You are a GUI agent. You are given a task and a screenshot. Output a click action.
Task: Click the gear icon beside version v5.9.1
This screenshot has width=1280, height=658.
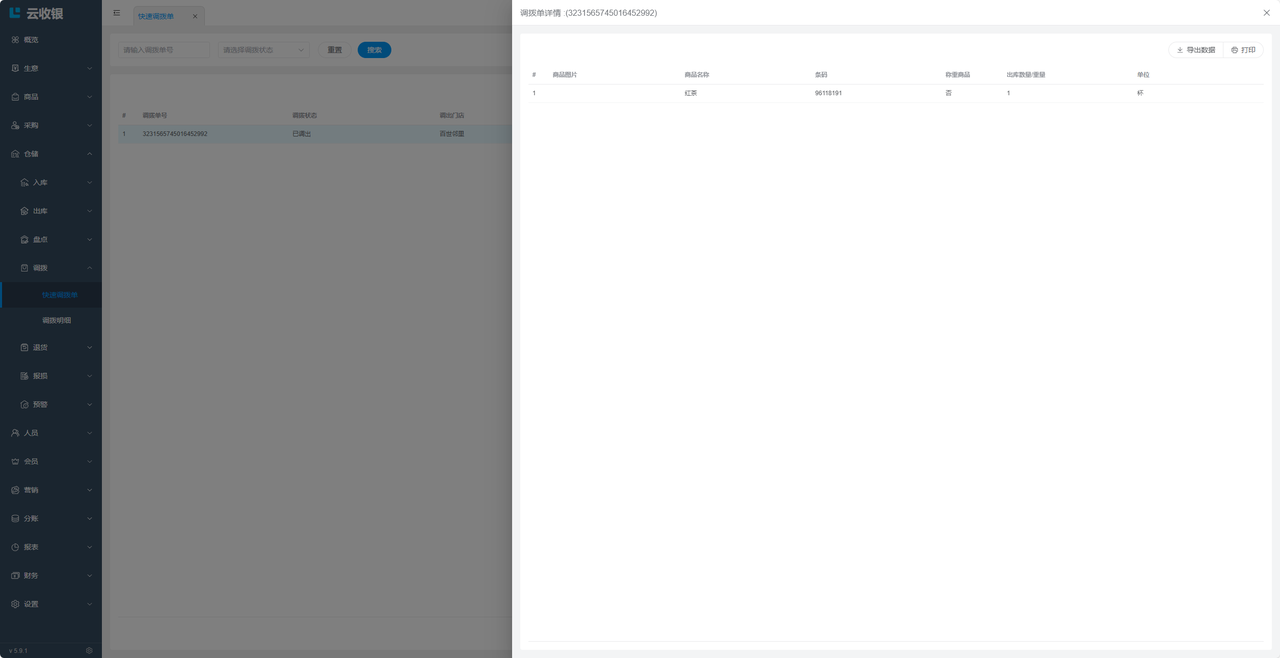click(89, 650)
